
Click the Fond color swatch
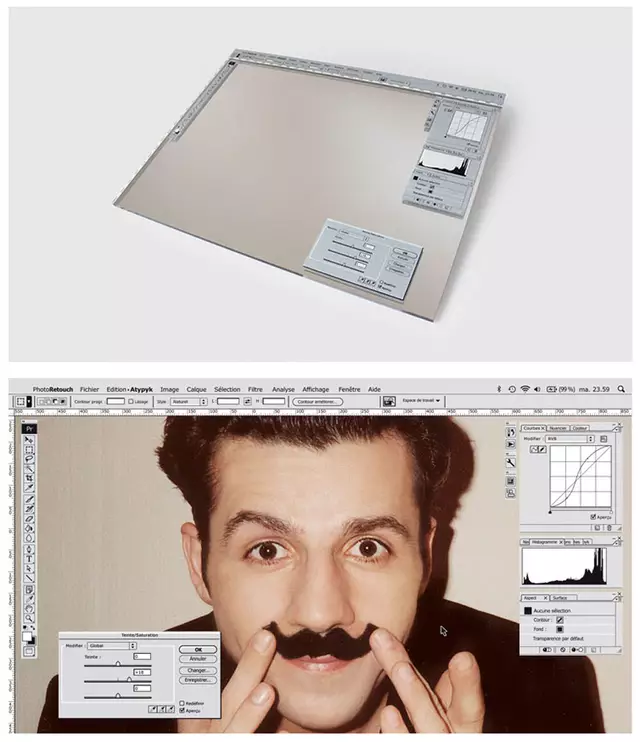(560, 629)
